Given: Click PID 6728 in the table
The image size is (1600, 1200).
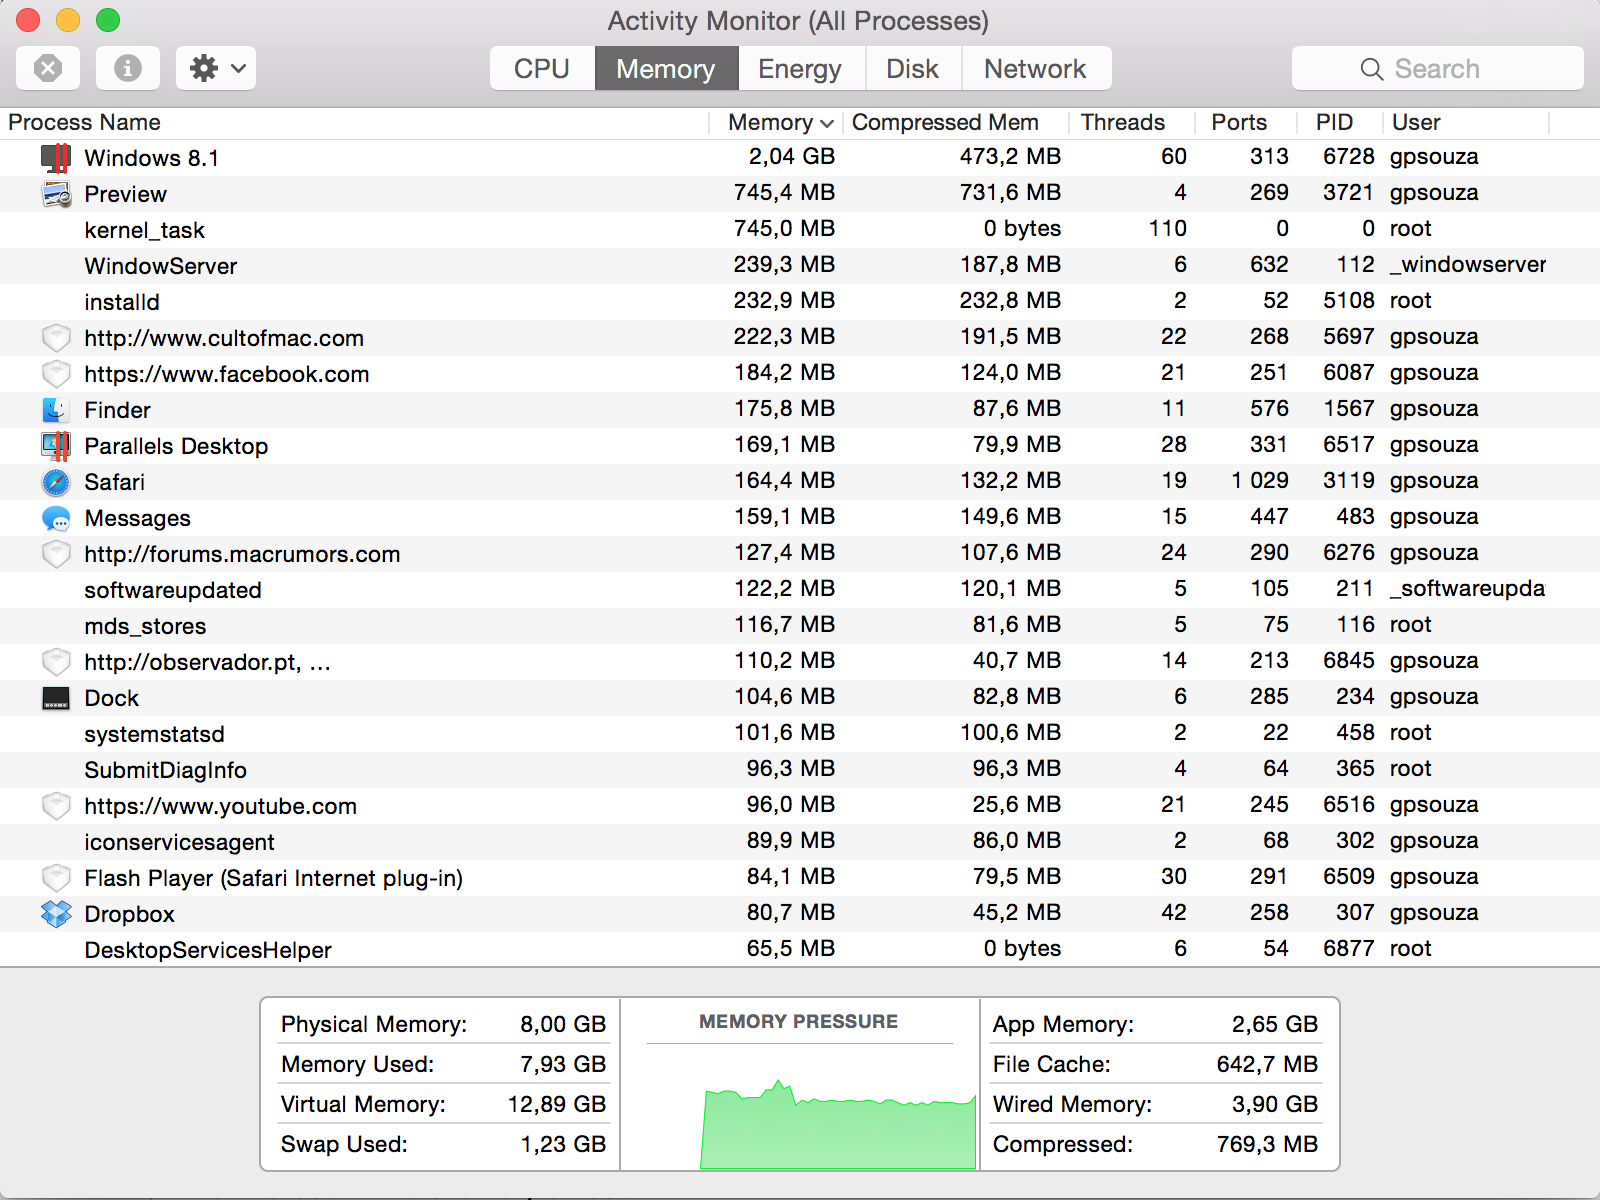Looking at the screenshot, I should click(1349, 157).
